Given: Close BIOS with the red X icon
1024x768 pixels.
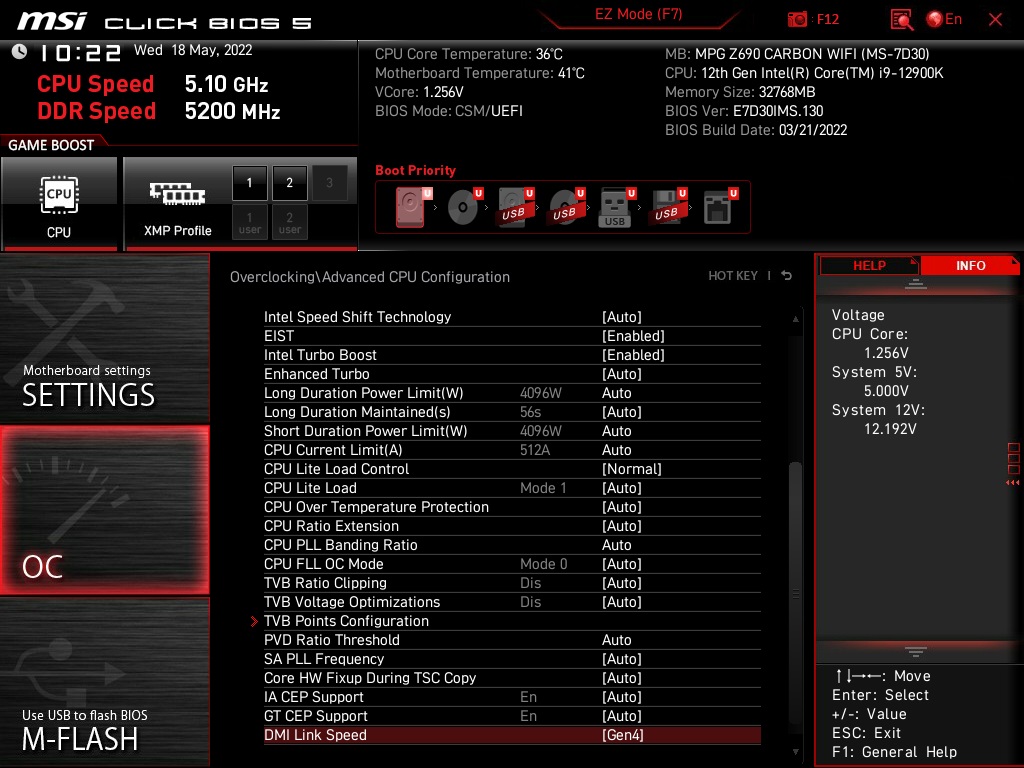Looking at the screenshot, I should (x=995, y=20).
